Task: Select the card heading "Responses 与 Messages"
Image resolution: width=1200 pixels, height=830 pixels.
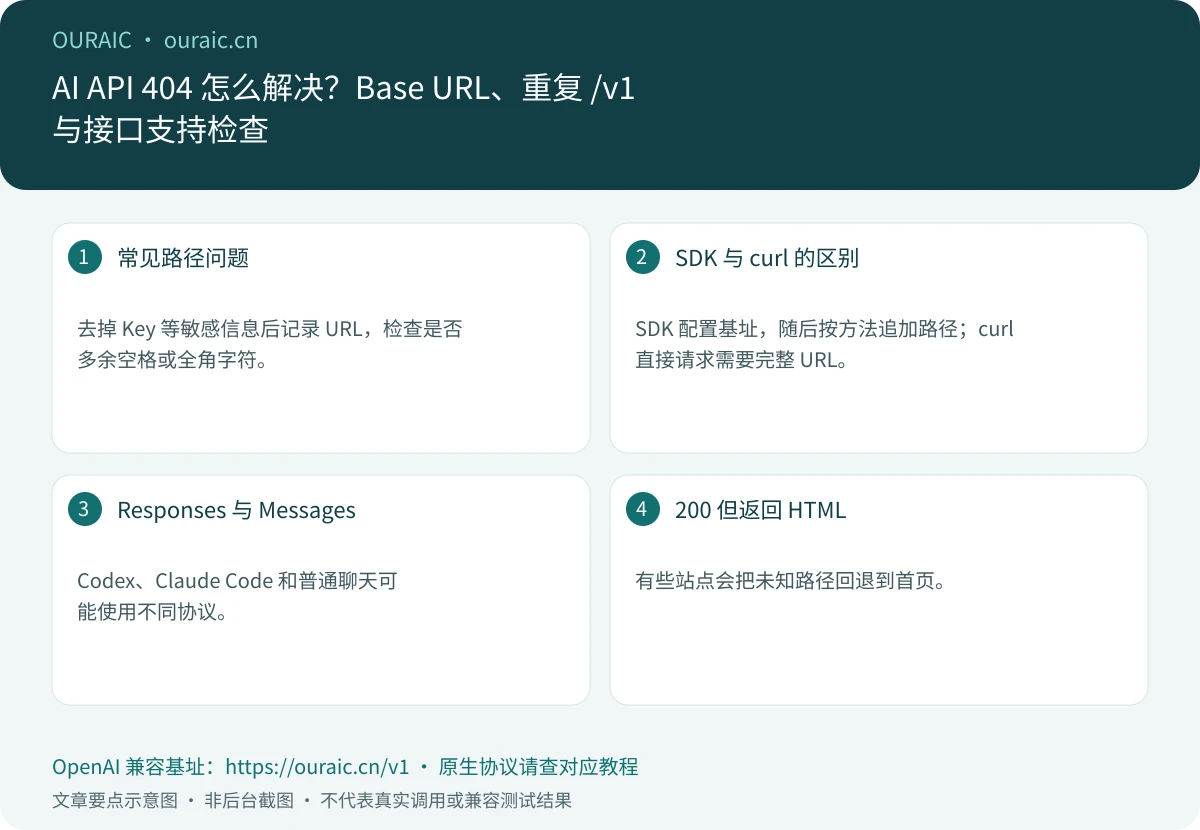Action: (236, 510)
